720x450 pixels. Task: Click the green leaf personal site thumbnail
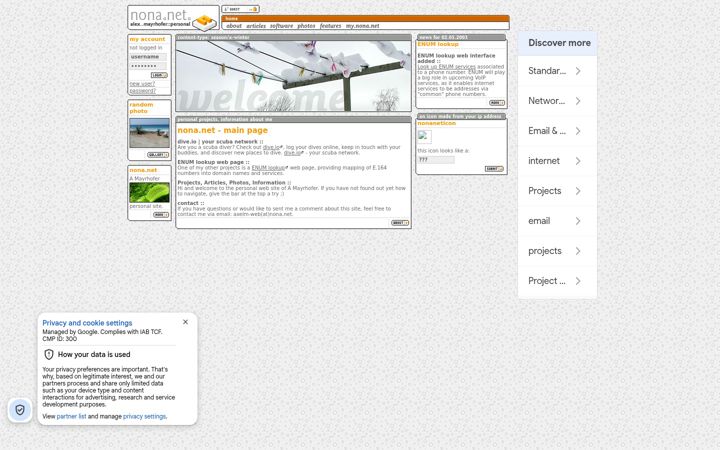pos(149,192)
